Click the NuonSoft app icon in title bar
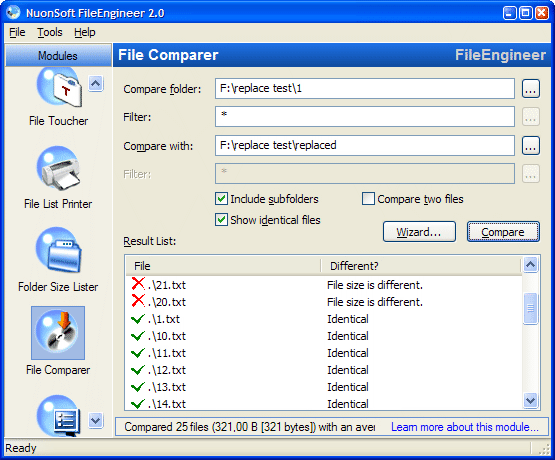 coord(14,13)
